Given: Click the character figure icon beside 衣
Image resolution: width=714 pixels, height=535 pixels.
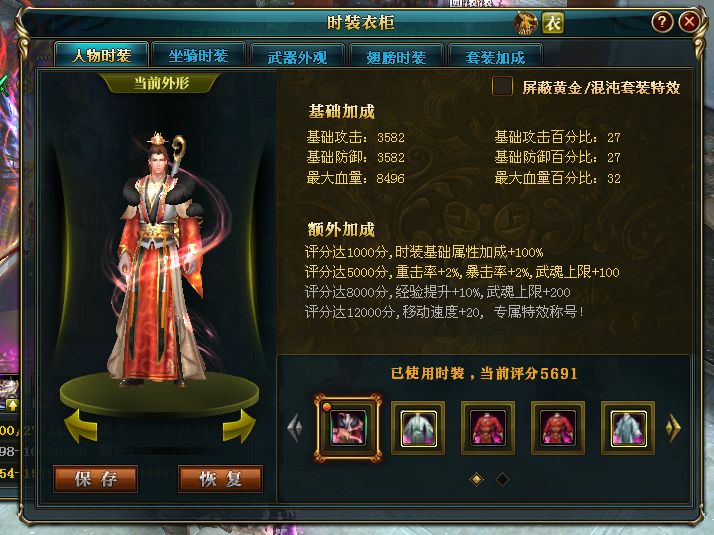Looking at the screenshot, I should (x=525, y=23).
